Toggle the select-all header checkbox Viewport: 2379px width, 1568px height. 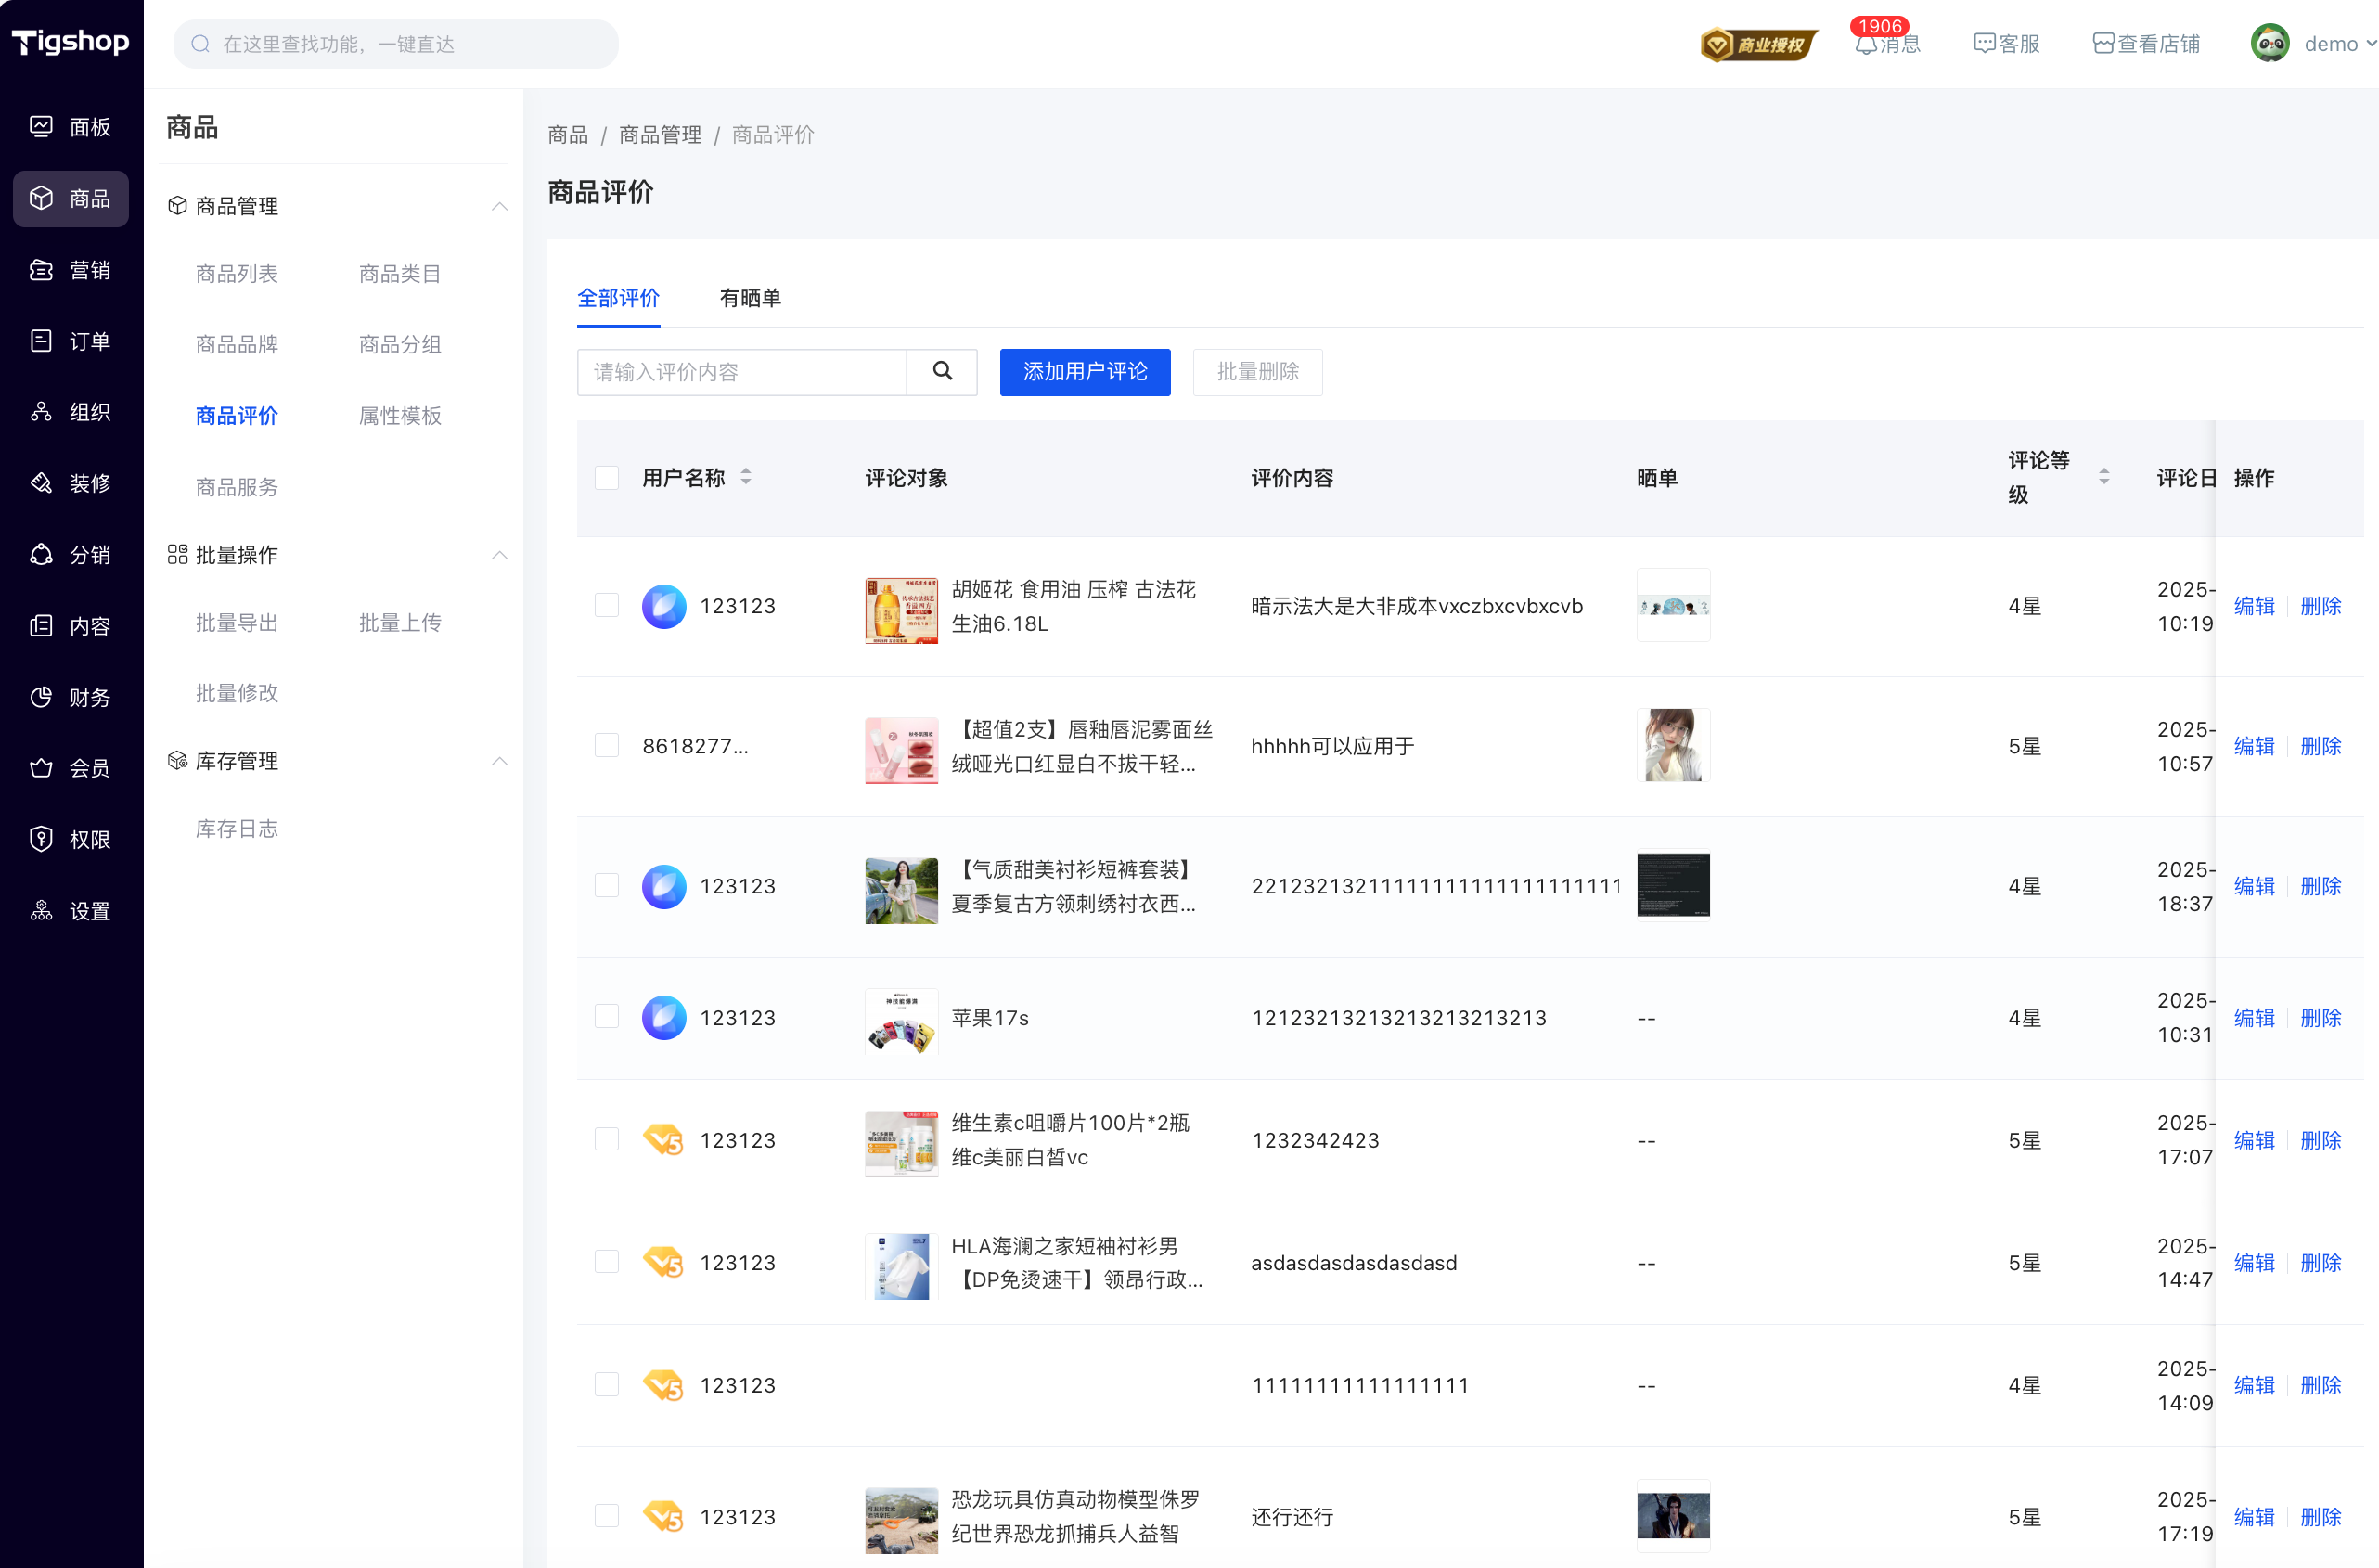click(x=607, y=478)
